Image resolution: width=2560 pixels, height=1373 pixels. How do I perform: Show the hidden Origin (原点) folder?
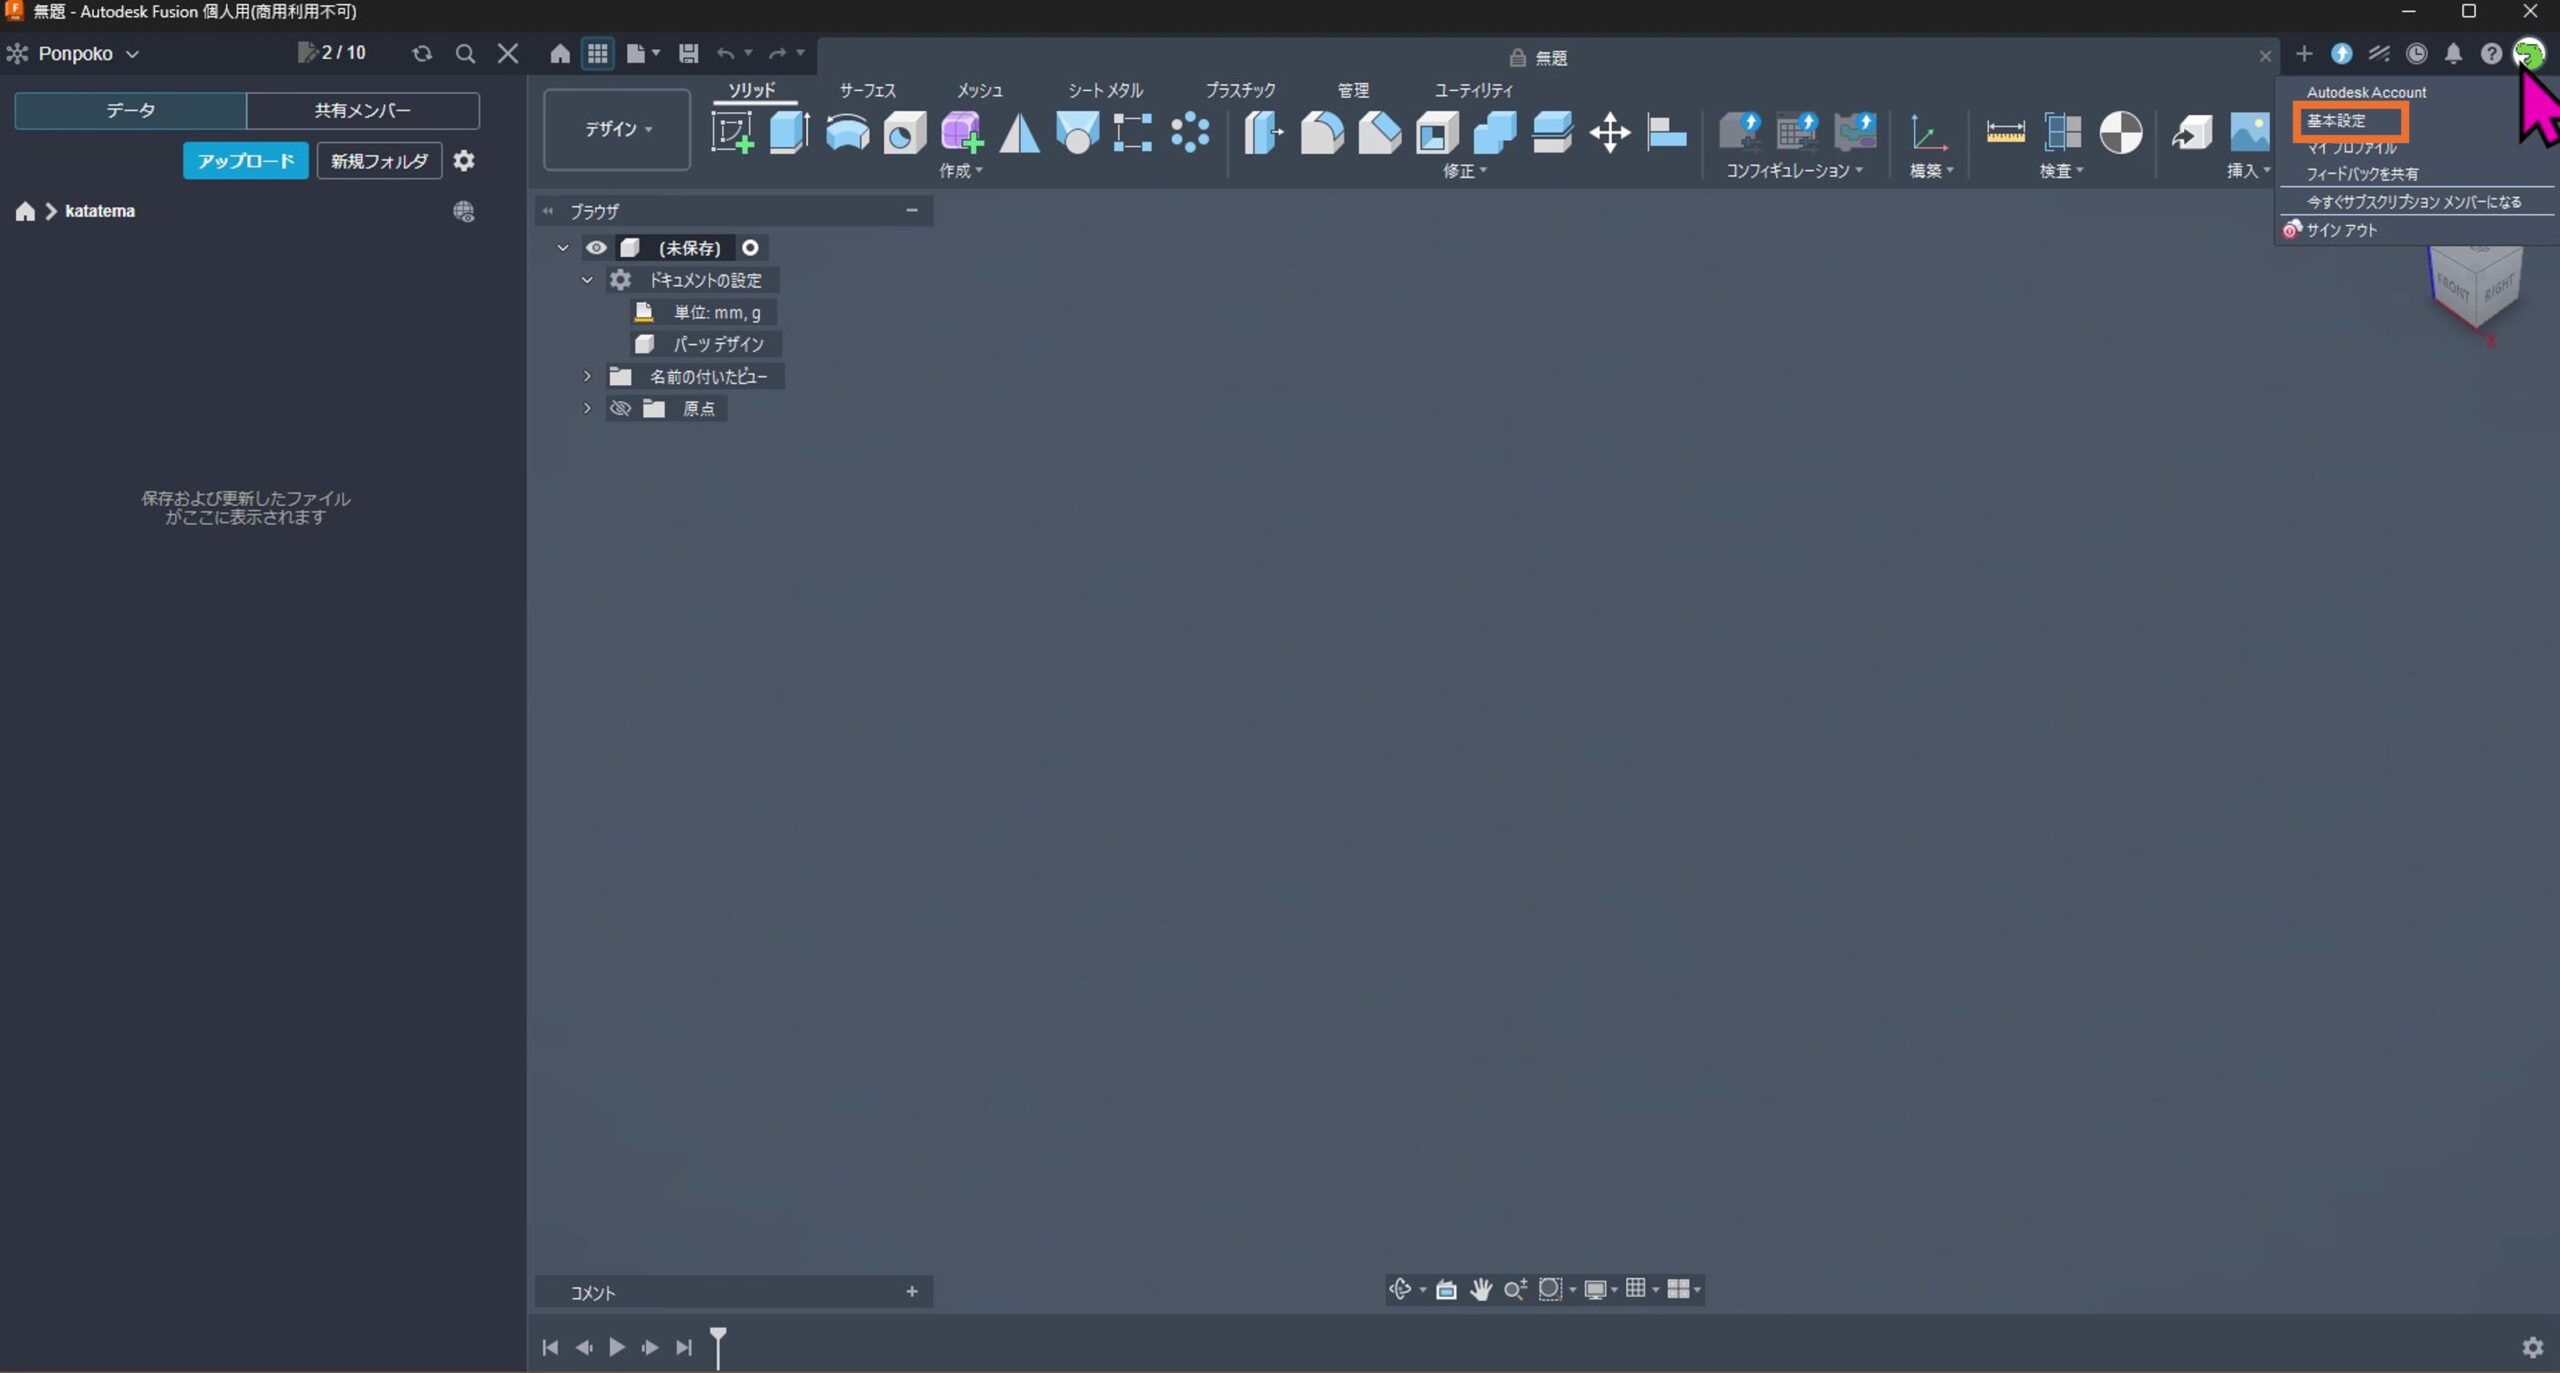pyautogui.click(x=620, y=408)
